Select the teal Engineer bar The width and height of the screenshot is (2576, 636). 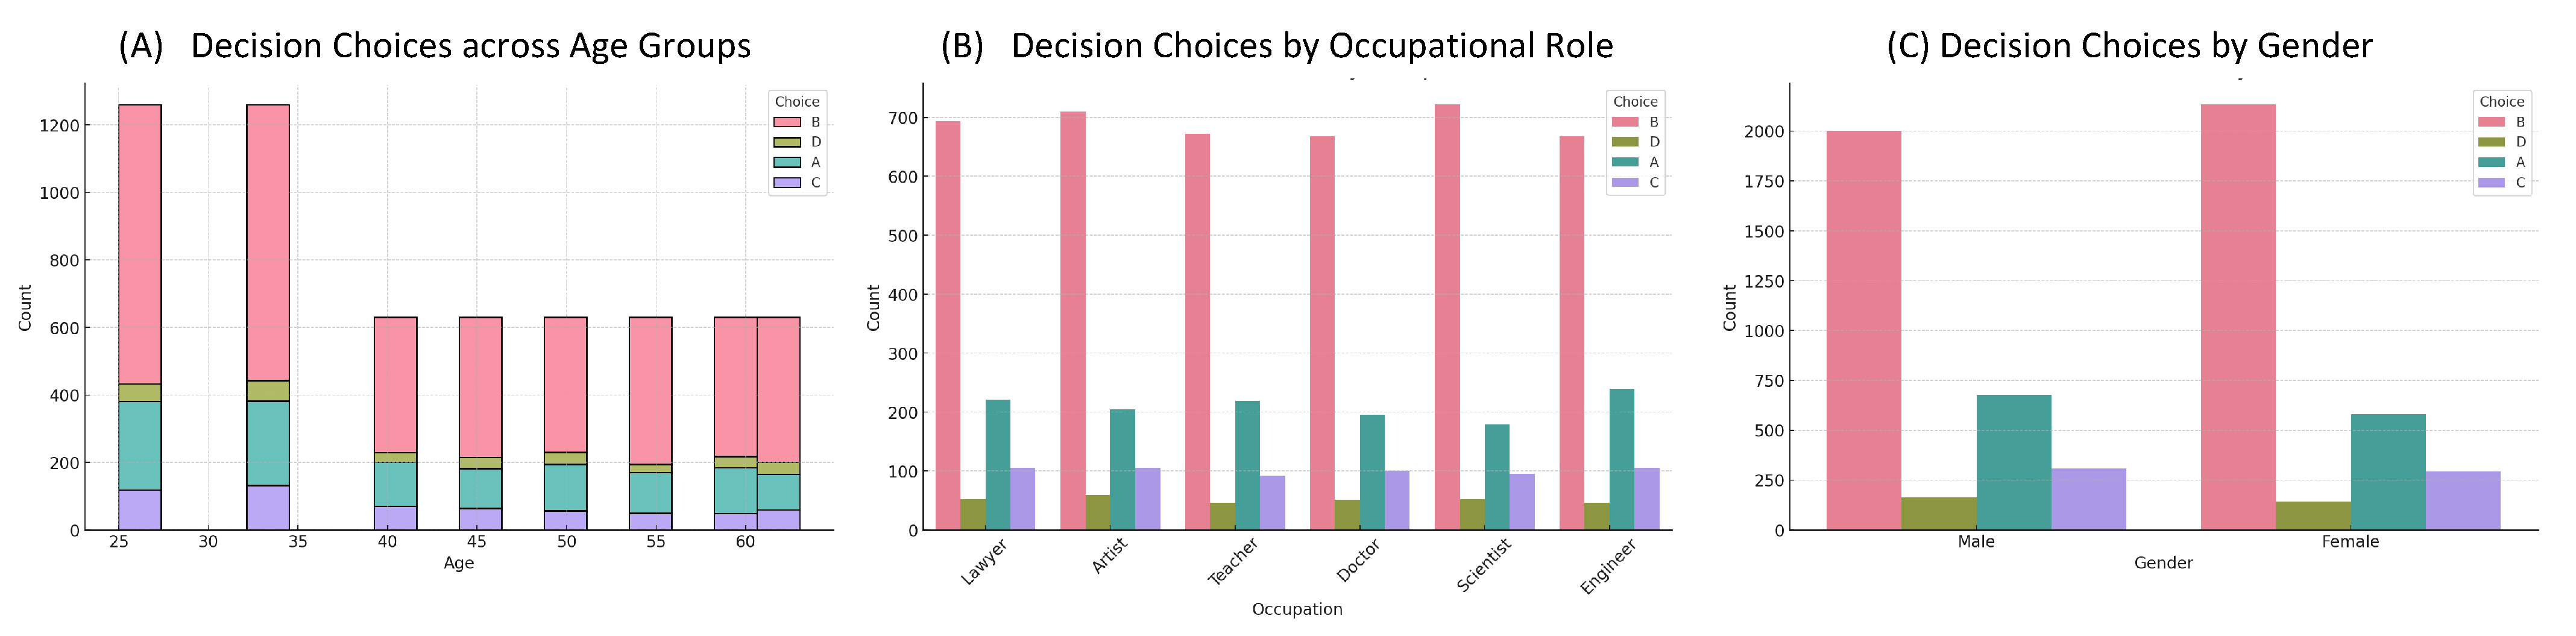click(1621, 459)
